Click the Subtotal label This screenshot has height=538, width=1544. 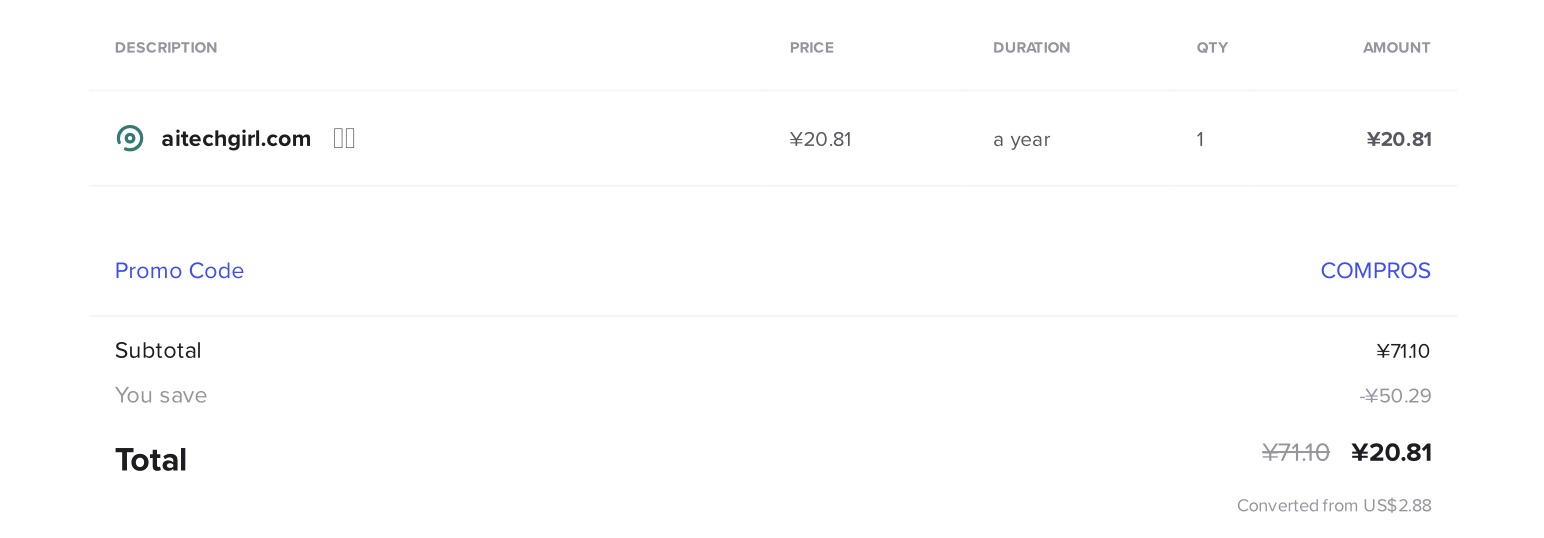(158, 351)
